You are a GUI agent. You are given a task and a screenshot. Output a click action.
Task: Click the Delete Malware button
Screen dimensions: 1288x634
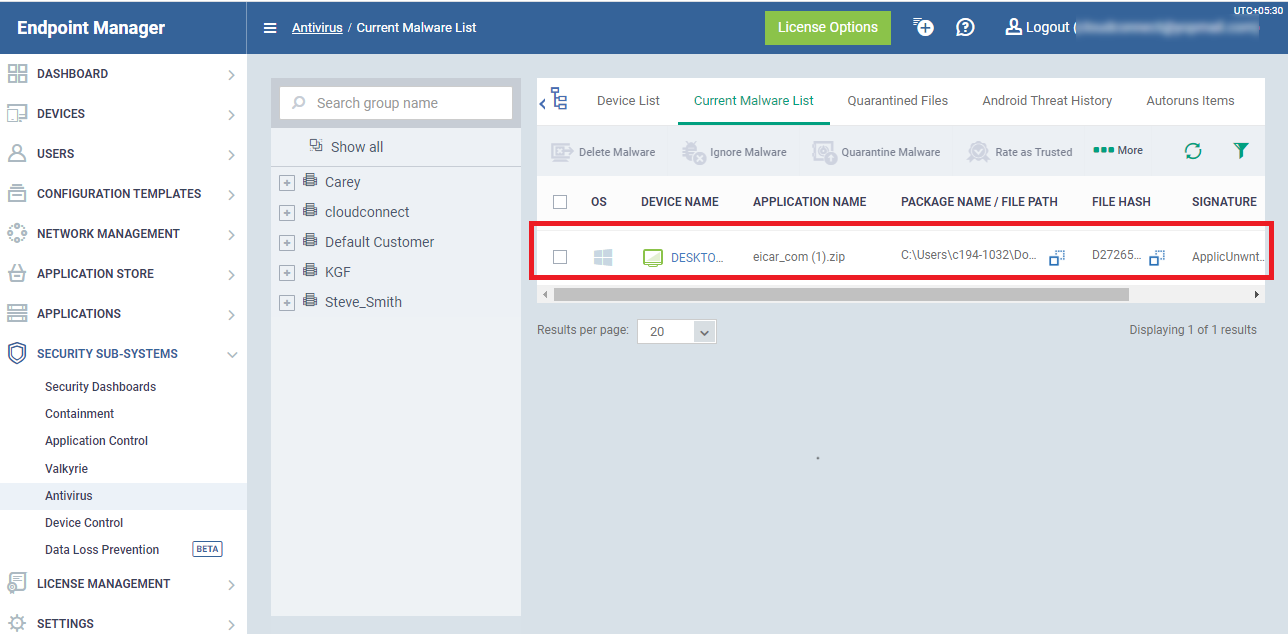(x=604, y=152)
